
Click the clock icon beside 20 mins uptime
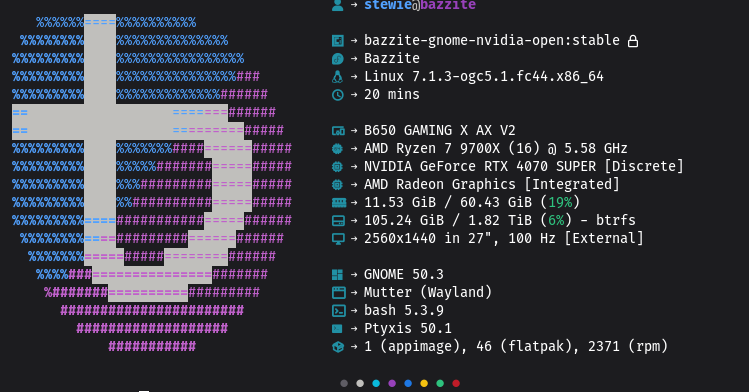click(338, 95)
